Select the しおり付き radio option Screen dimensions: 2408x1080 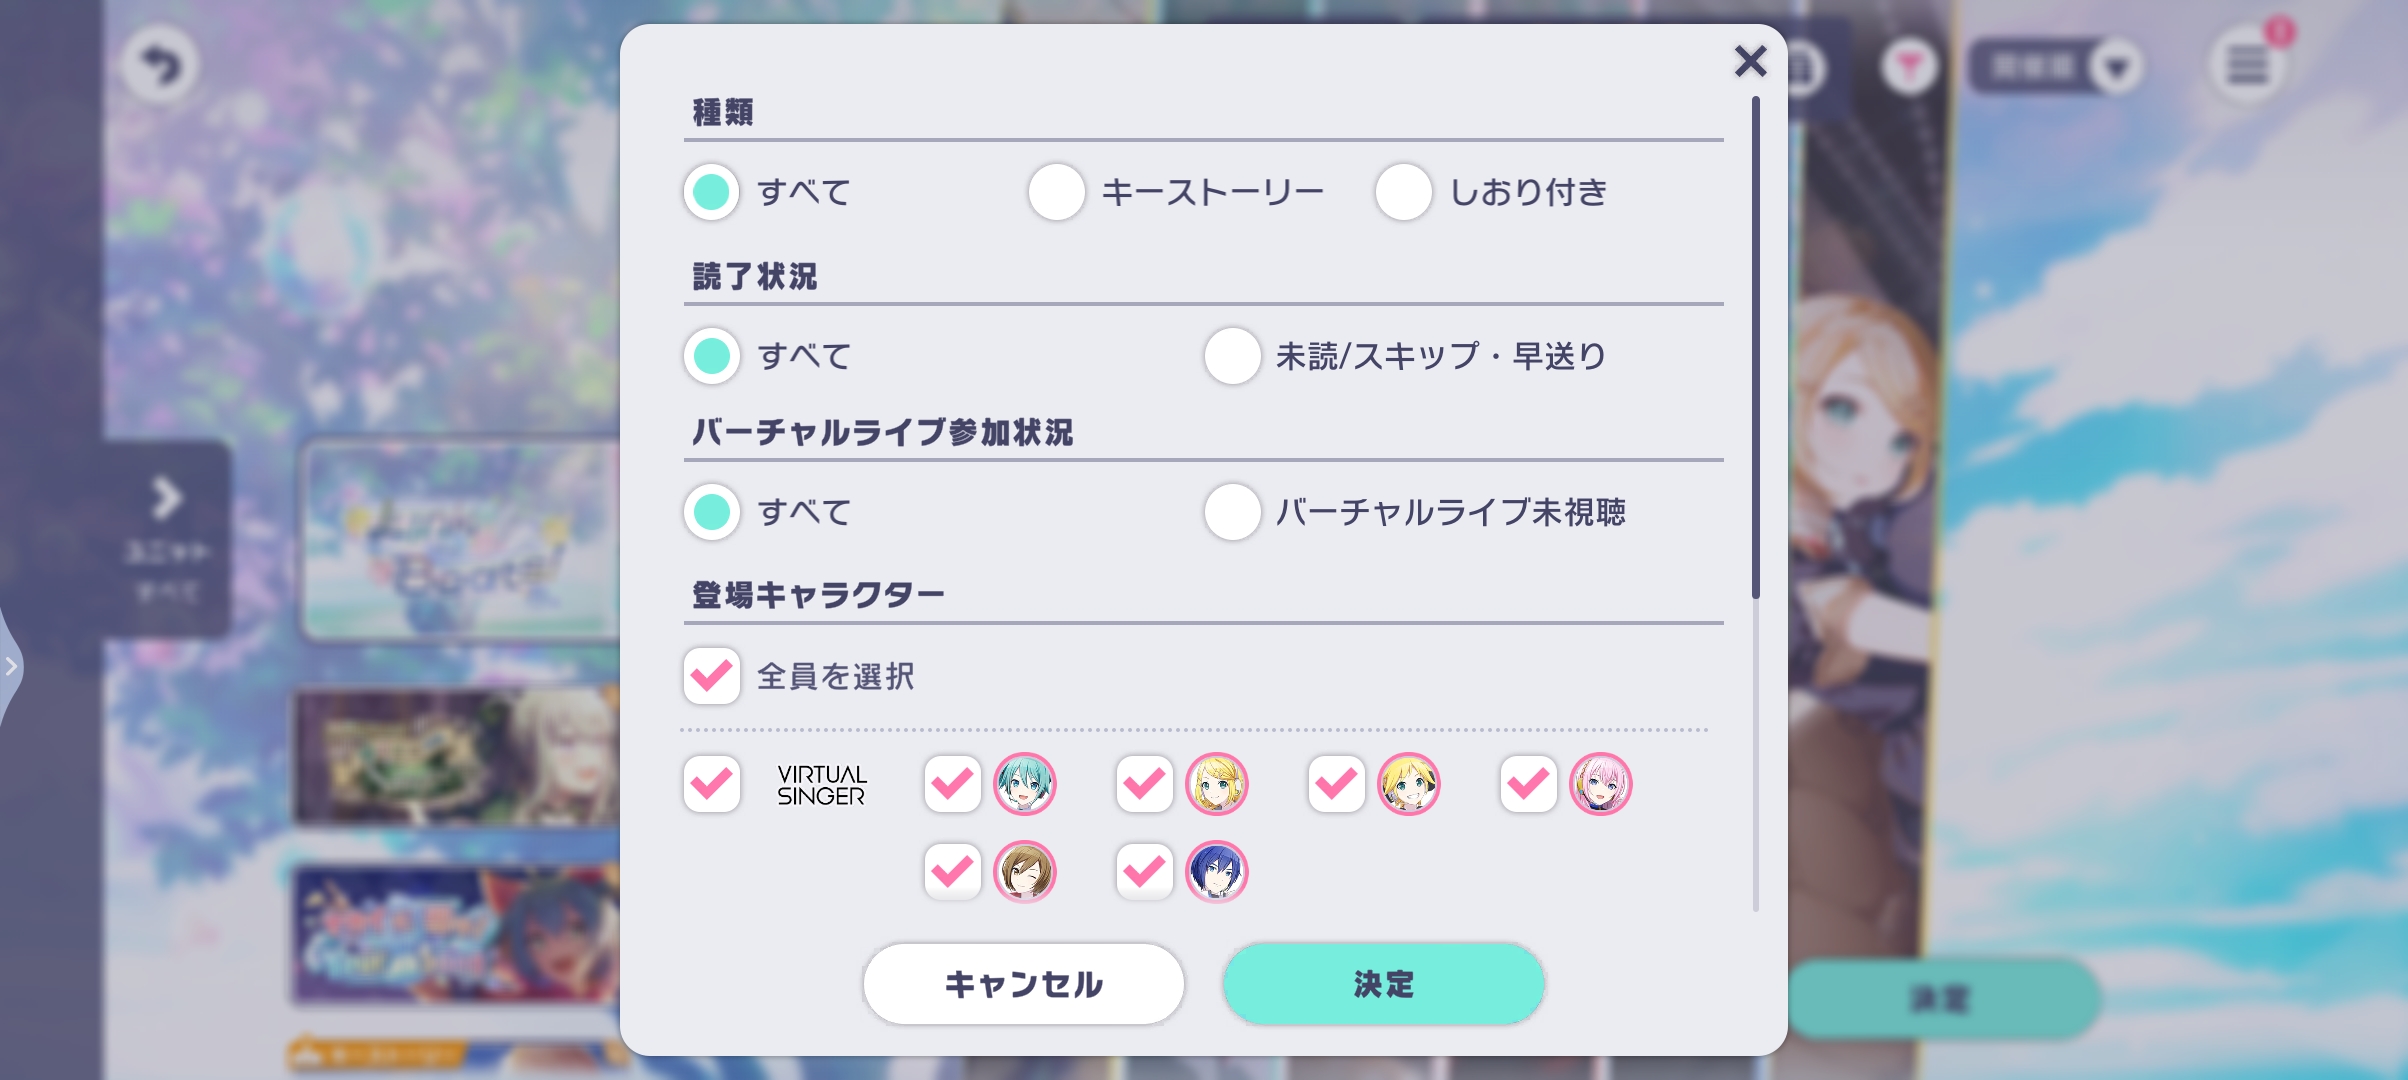coord(1403,192)
